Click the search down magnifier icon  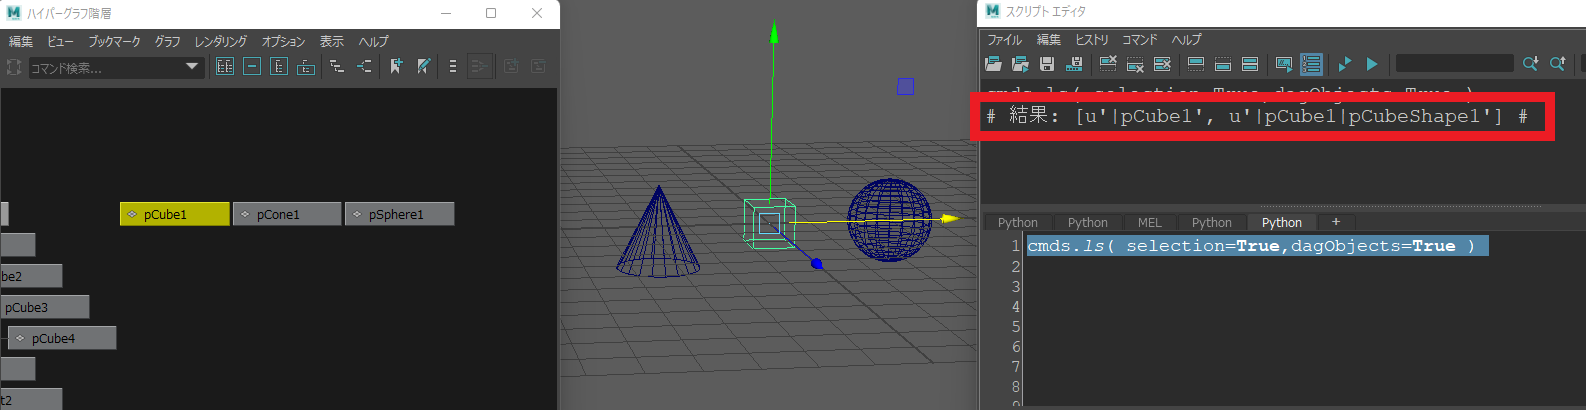tap(1530, 64)
